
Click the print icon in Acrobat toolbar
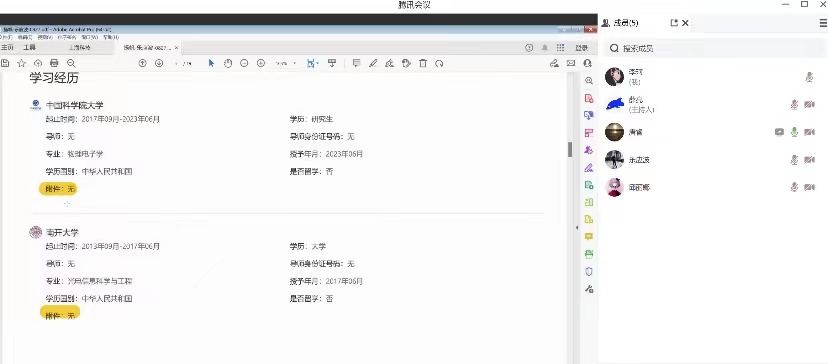tap(54, 63)
